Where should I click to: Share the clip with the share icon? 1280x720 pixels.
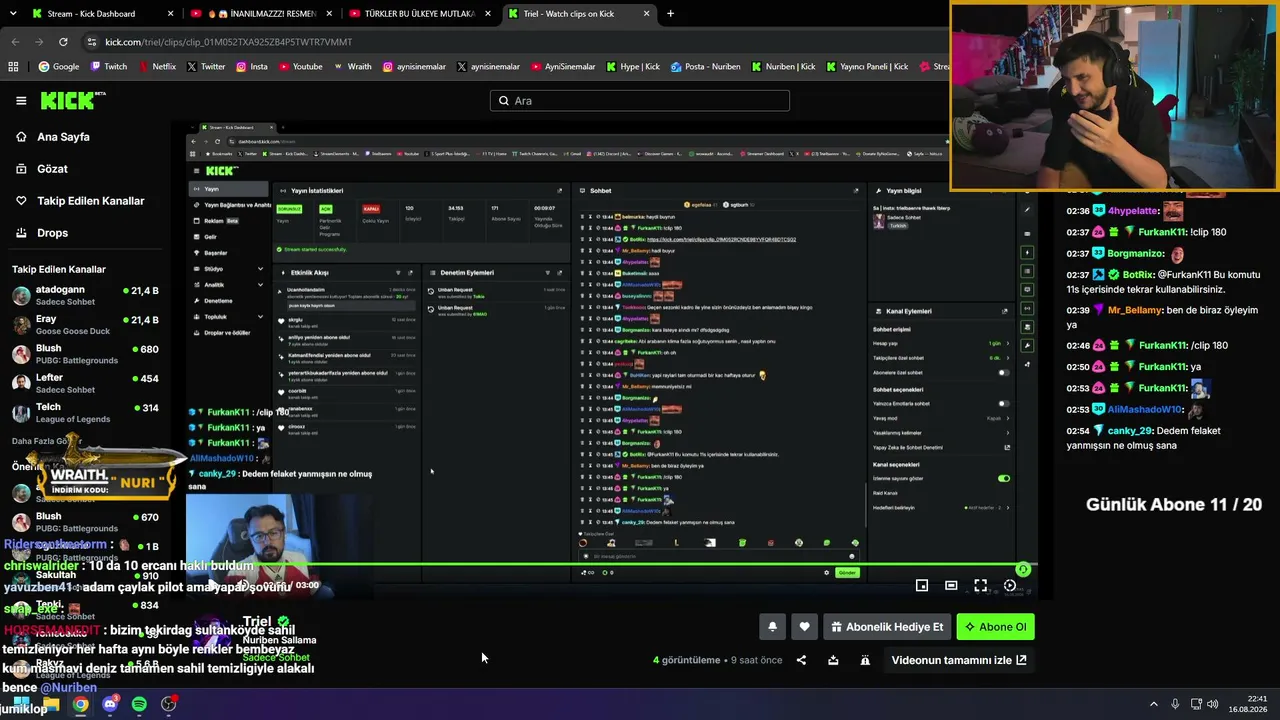[801, 660]
